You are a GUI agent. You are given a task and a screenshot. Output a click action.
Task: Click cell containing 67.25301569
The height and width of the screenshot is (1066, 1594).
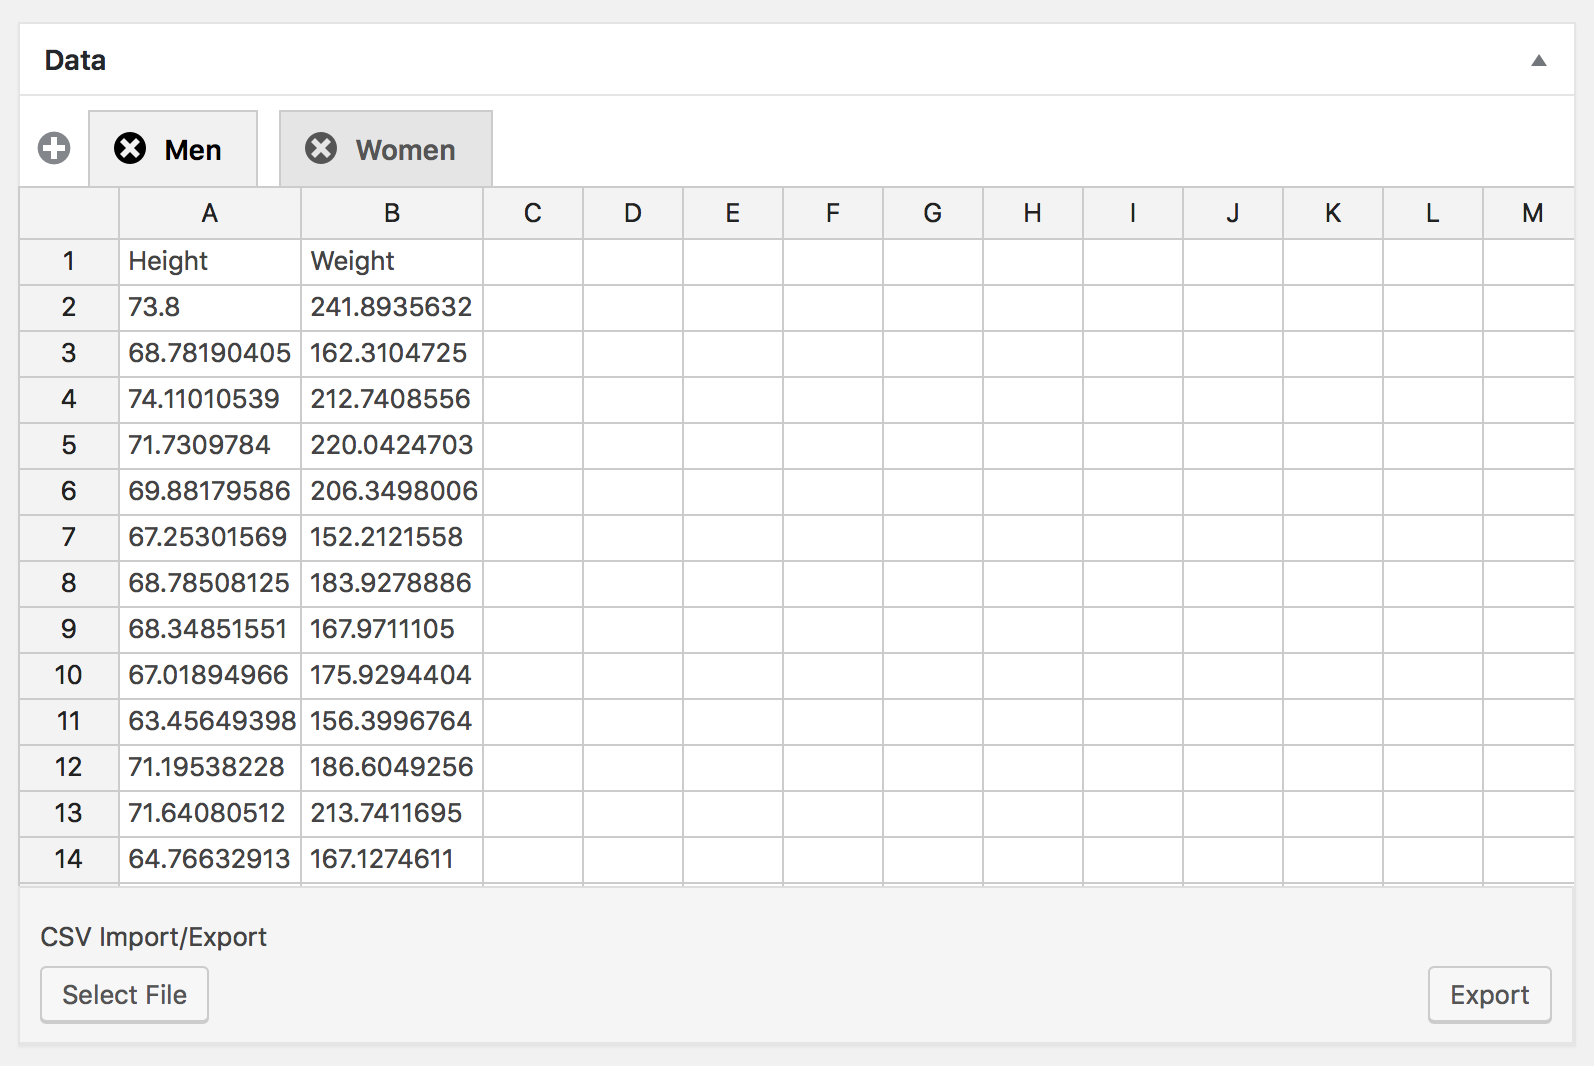210,538
